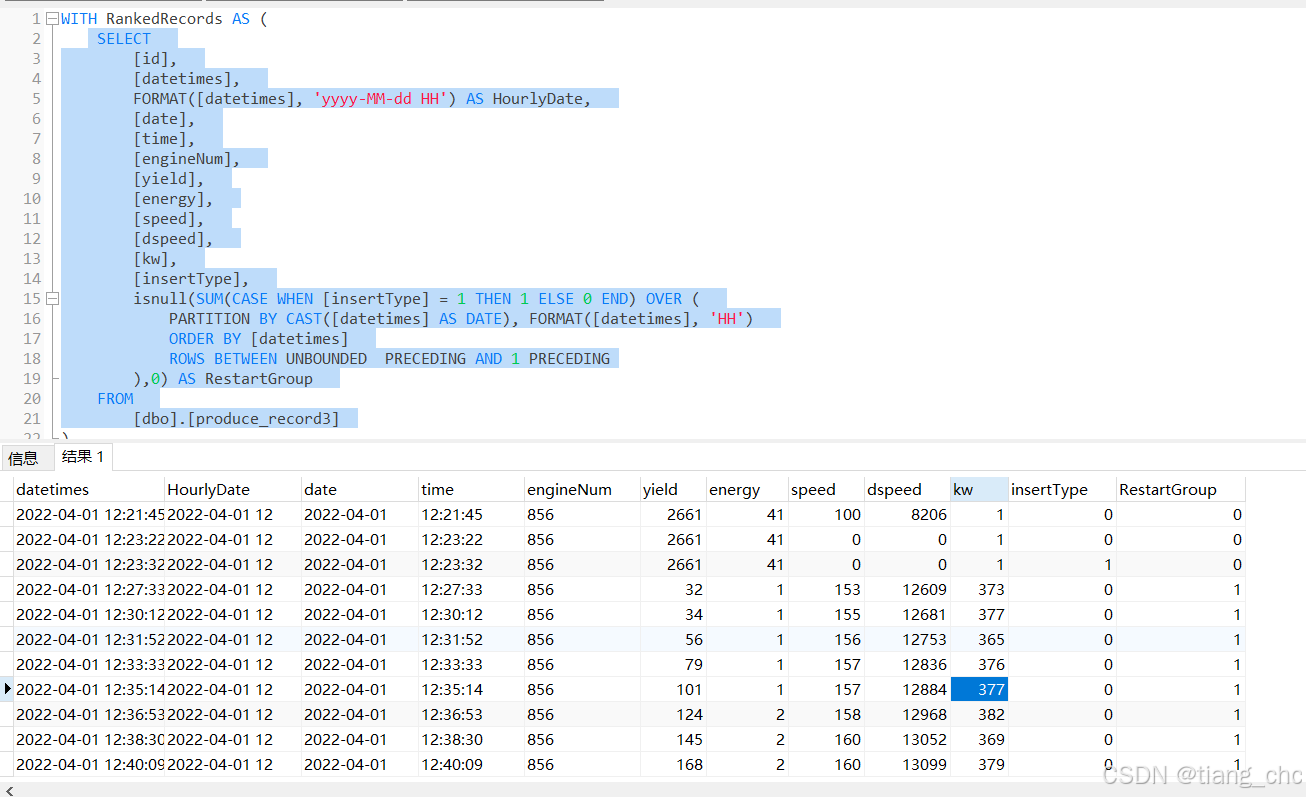The image size is (1306, 797).
Task: Click line number 5 in the gutter
Action: click(x=36, y=99)
